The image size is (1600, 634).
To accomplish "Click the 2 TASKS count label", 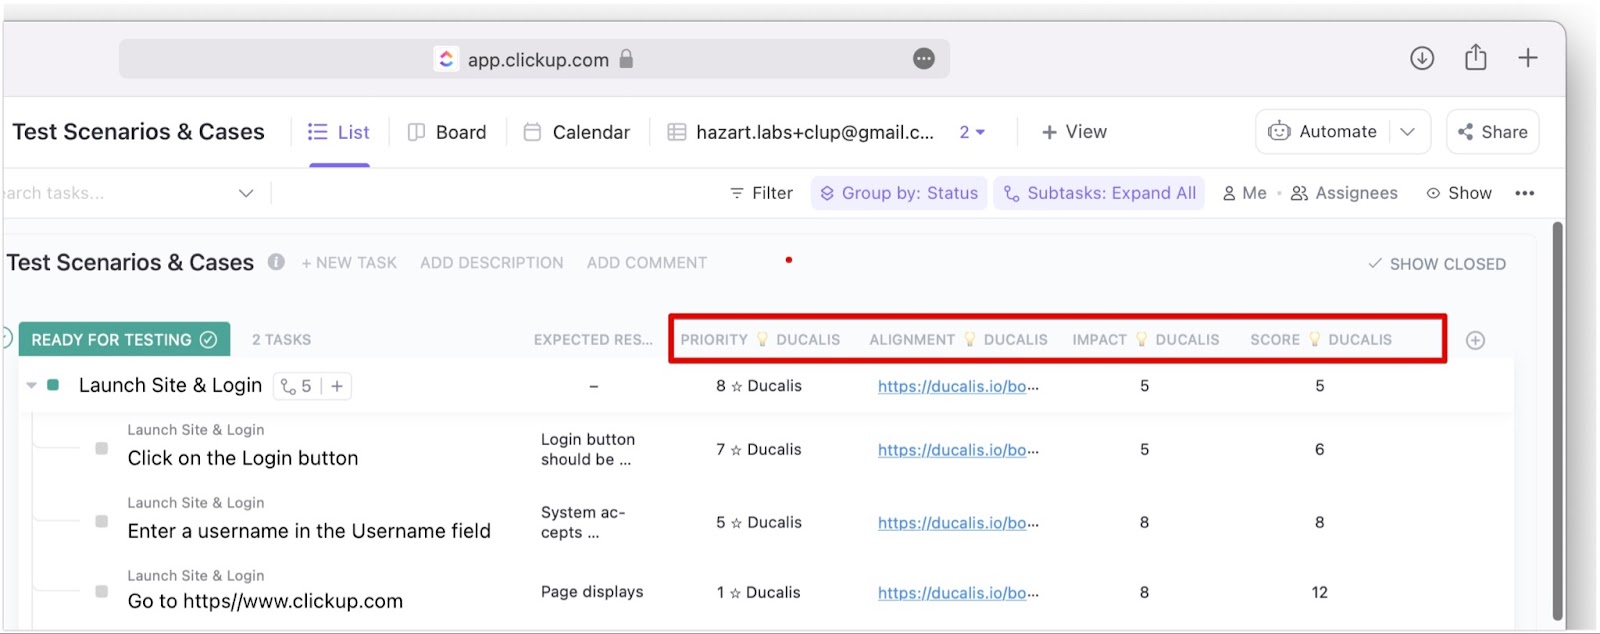I will [282, 340].
